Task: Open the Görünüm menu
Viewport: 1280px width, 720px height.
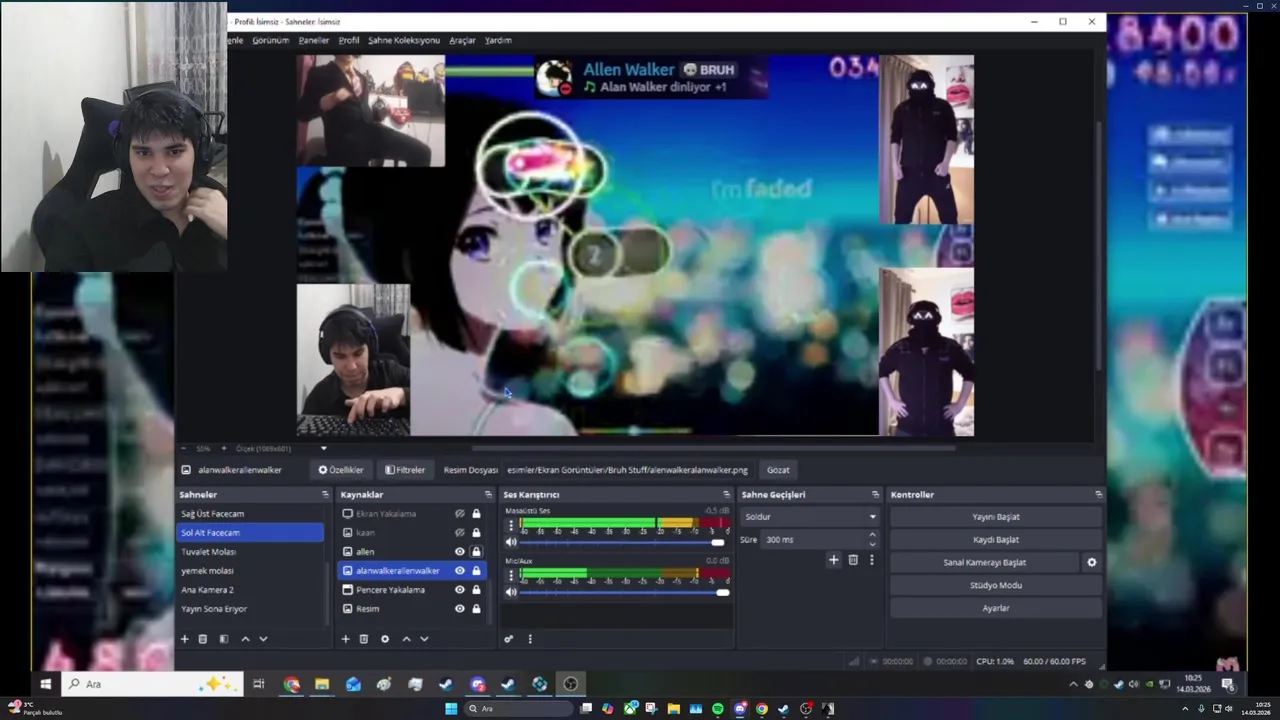Action: click(270, 40)
